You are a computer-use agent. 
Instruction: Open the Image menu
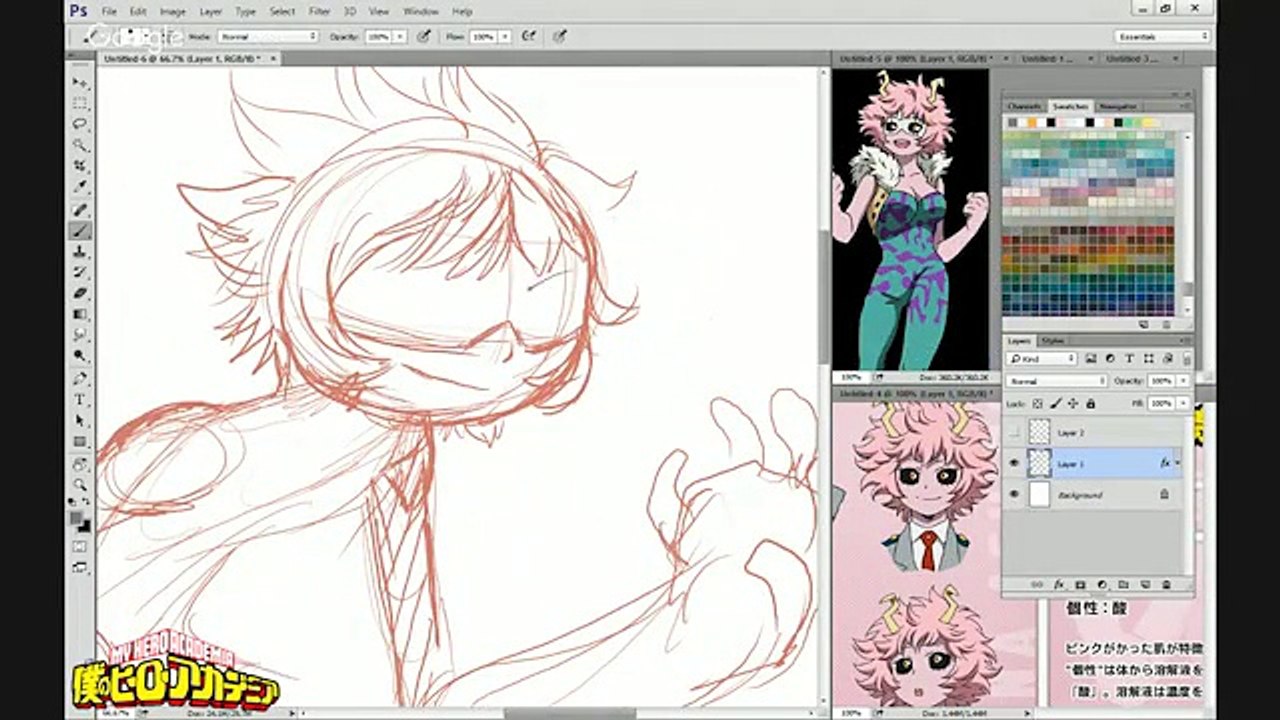tap(172, 12)
